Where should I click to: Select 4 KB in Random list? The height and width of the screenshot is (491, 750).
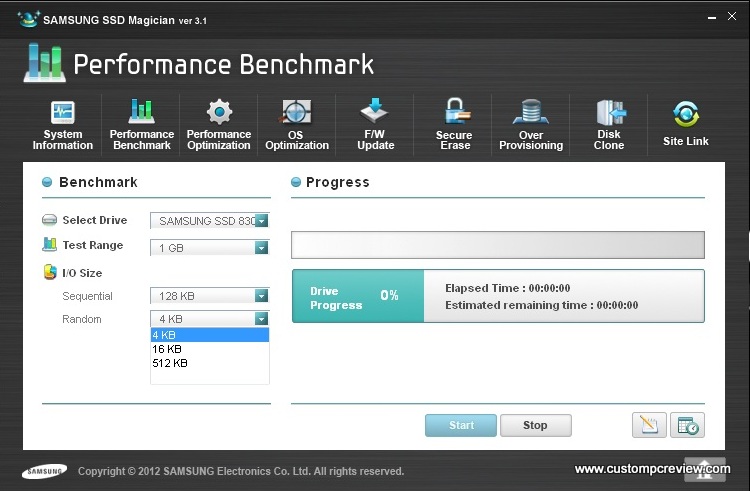[x=210, y=335]
